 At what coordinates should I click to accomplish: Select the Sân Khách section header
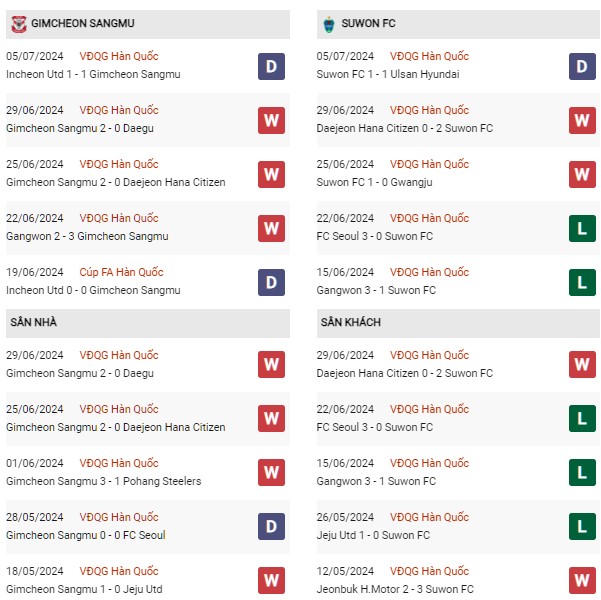click(350, 323)
